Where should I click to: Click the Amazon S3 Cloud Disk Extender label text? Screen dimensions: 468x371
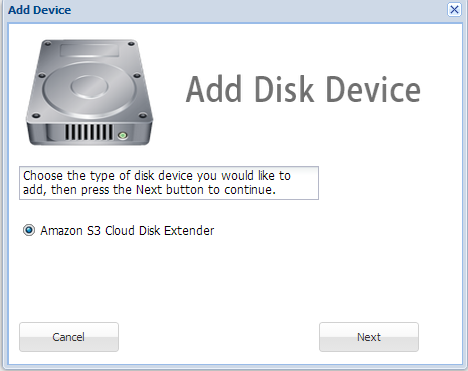click(x=127, y=231)
